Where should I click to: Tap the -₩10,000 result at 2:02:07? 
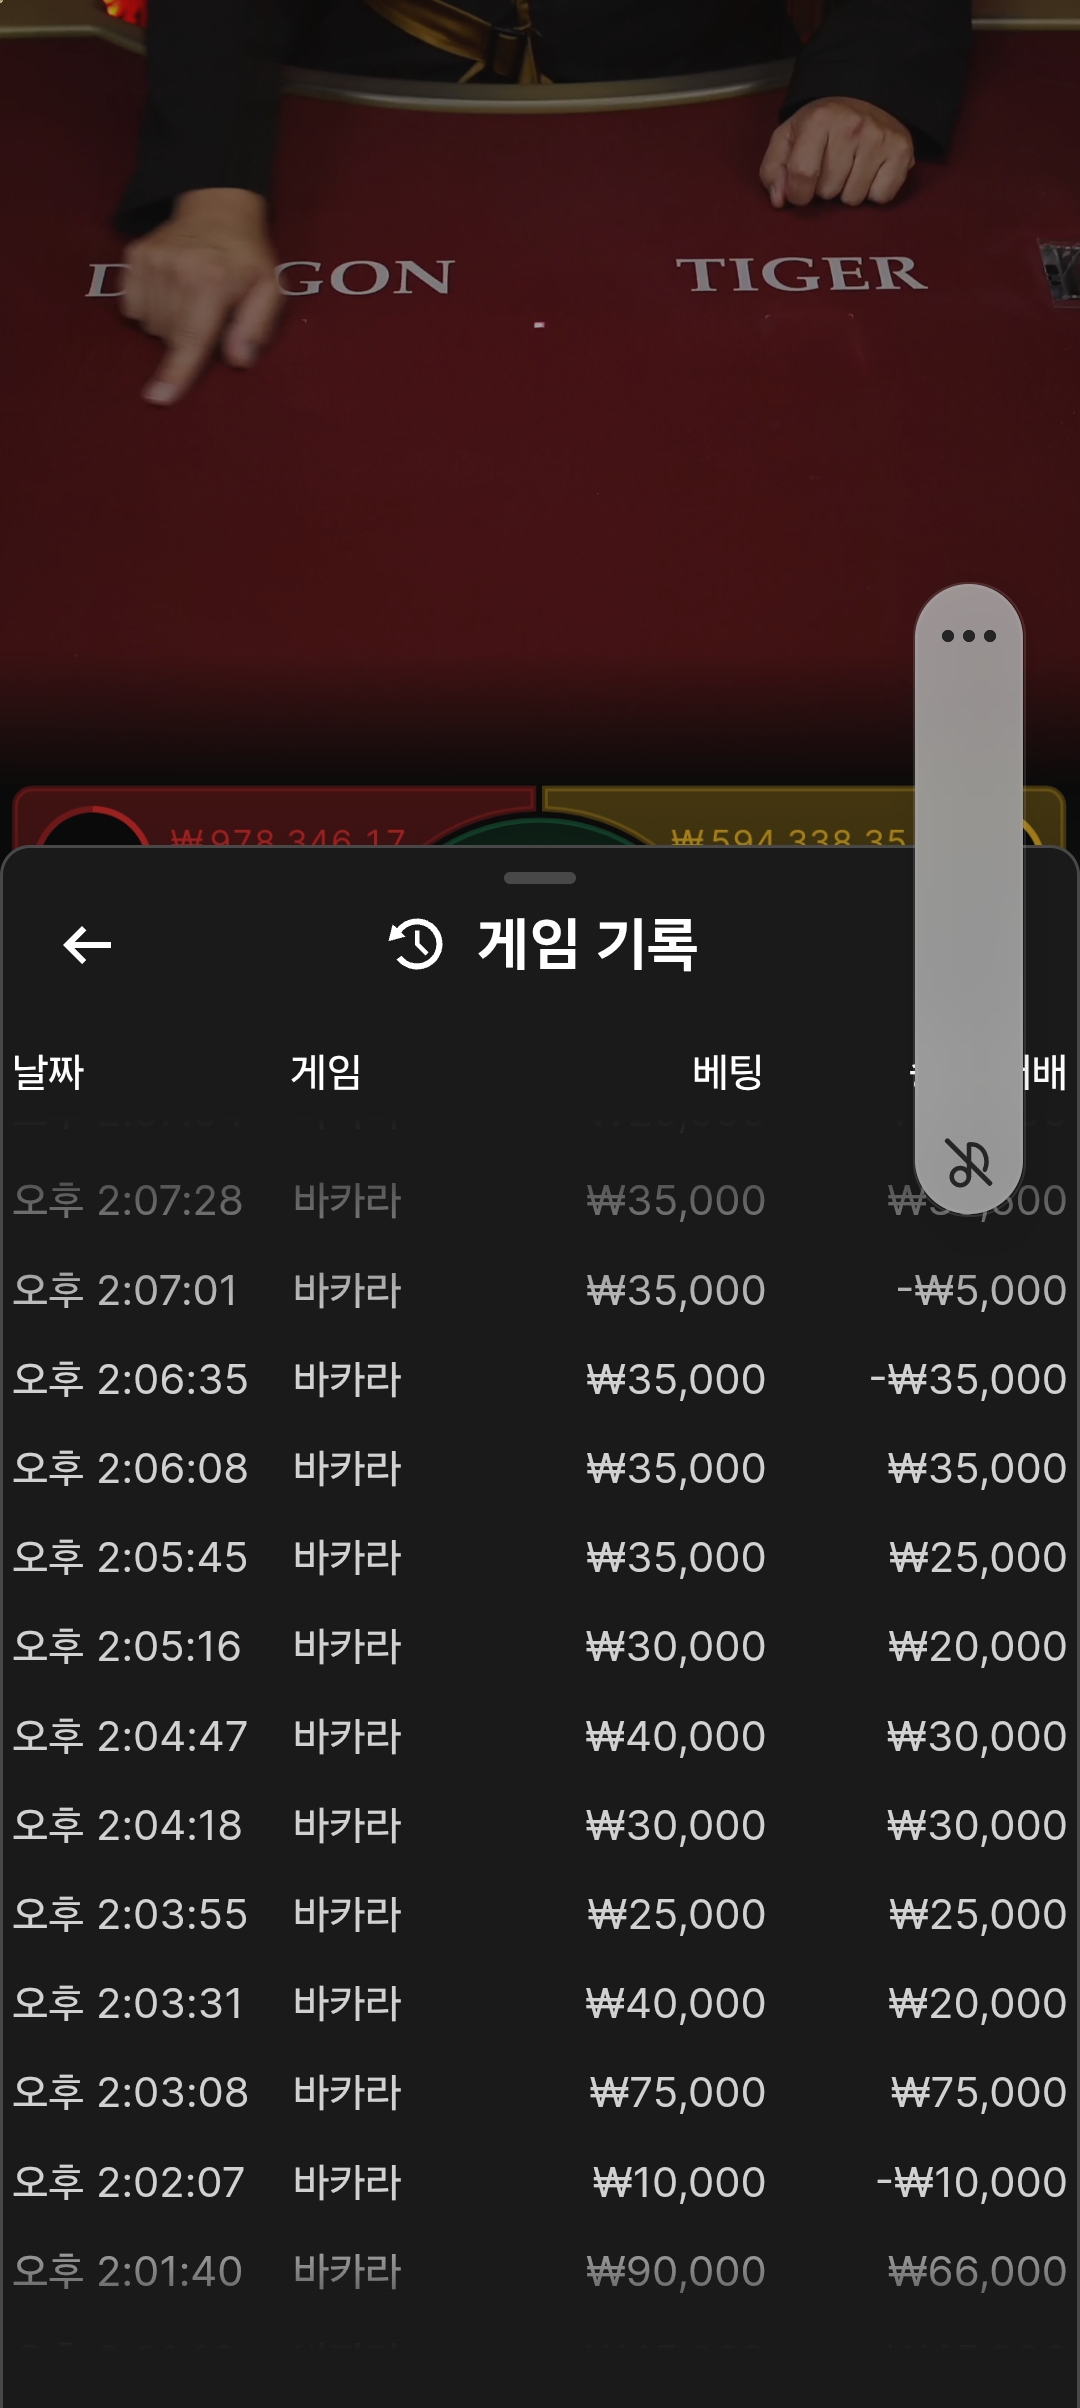(971, 2182)
